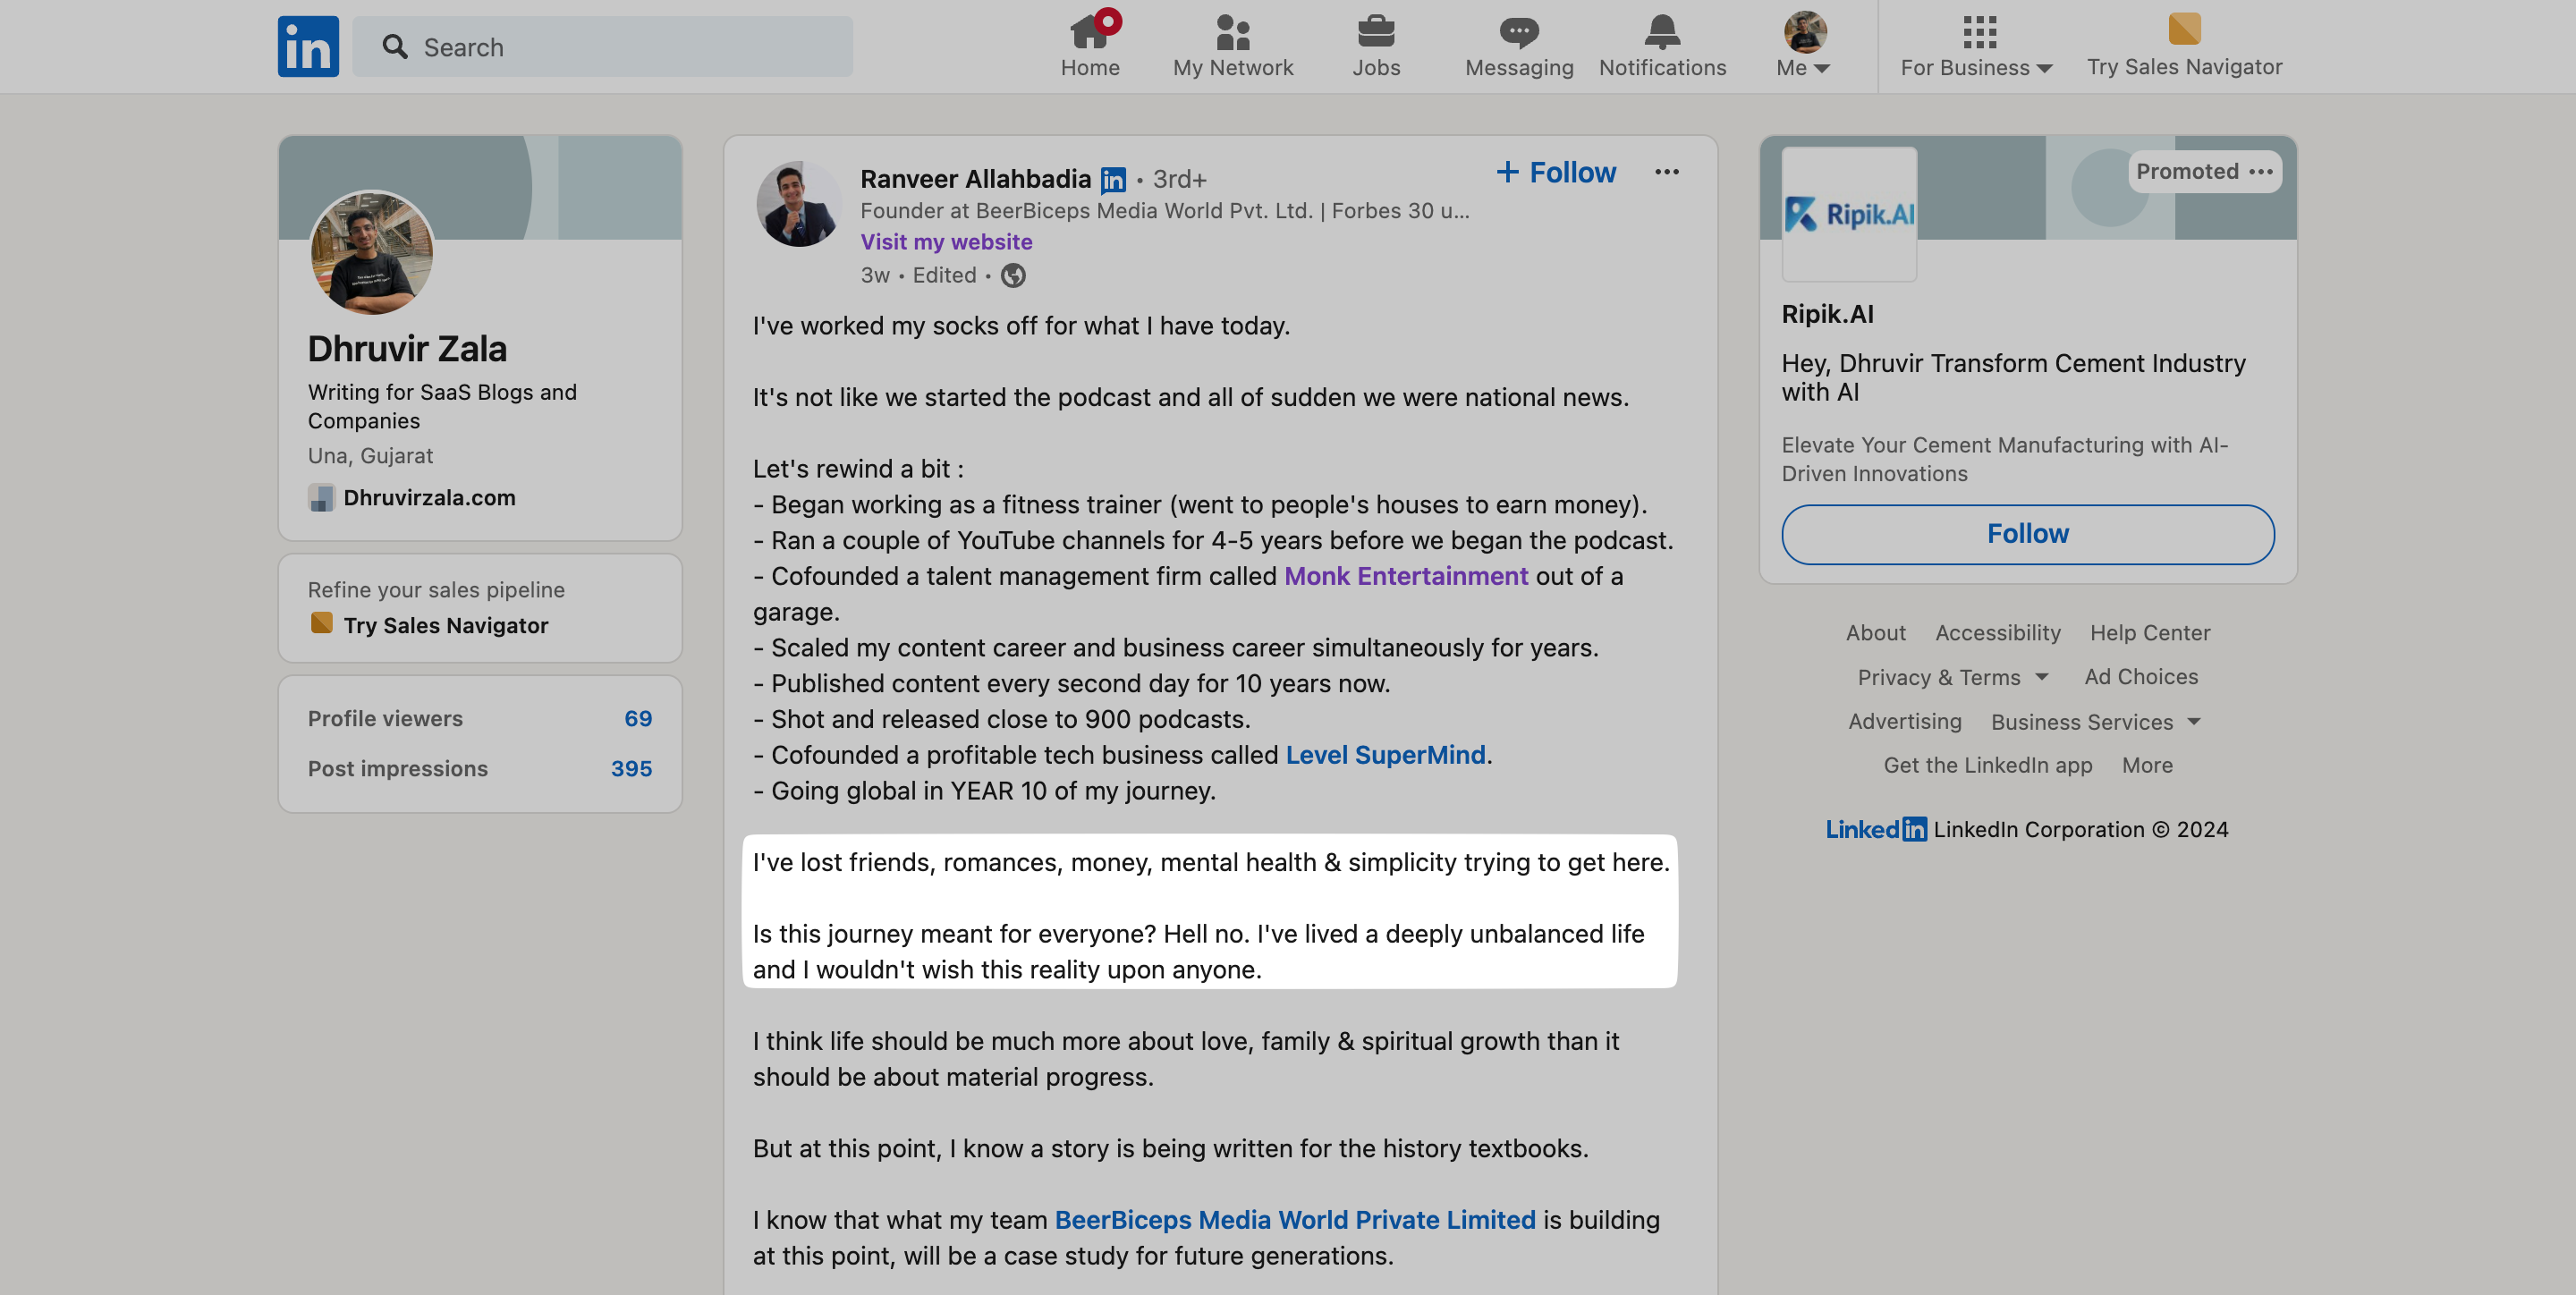The width and height of the screenshot is (2576, 1295).
Task: Open Messaging from the top bar
Action: point(1519,46)
